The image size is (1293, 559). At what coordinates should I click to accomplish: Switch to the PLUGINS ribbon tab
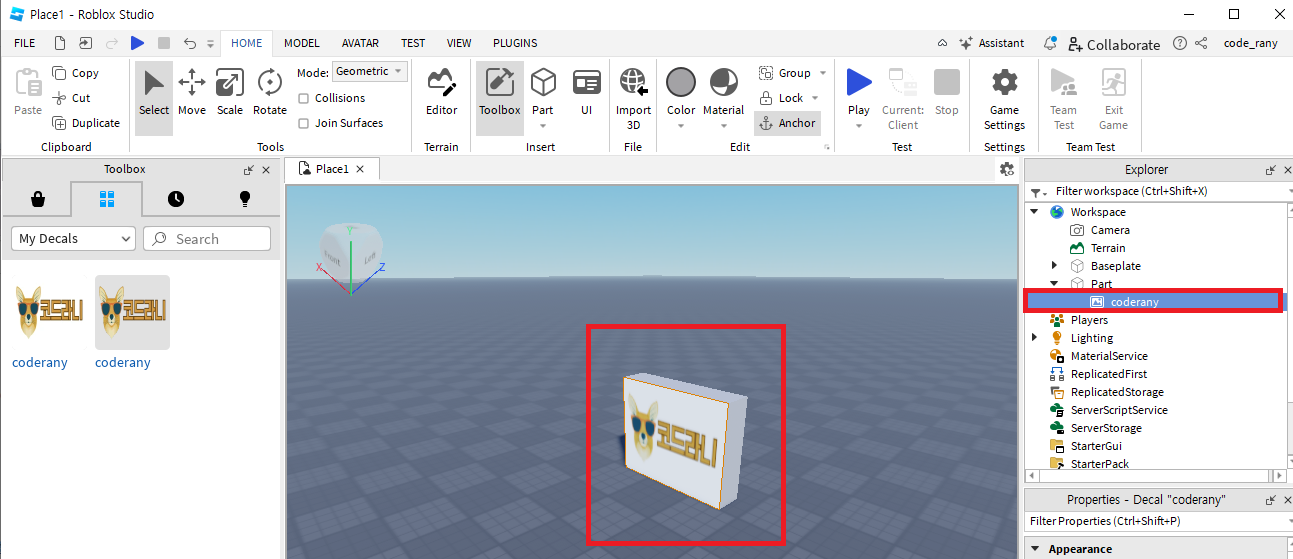coord(515,43)
